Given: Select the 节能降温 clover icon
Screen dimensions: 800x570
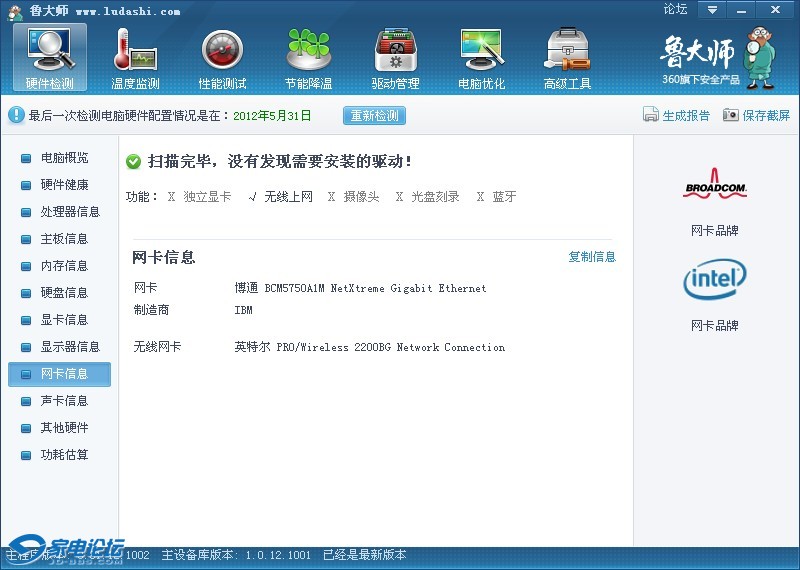Looking at the screenshot, I should (x=308, y=50).
